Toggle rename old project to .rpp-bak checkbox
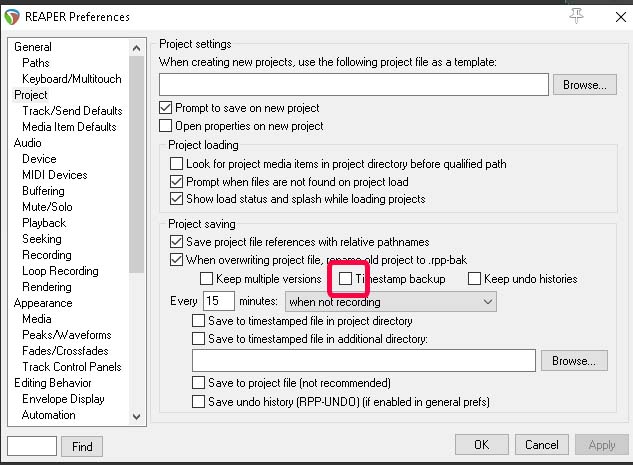 point(176,260)
